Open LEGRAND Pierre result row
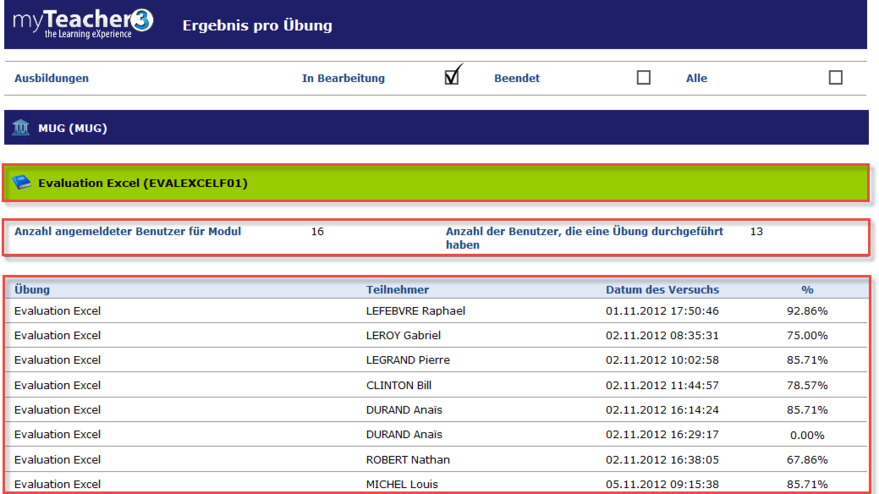The image size is (879, 494). point(407,360)
